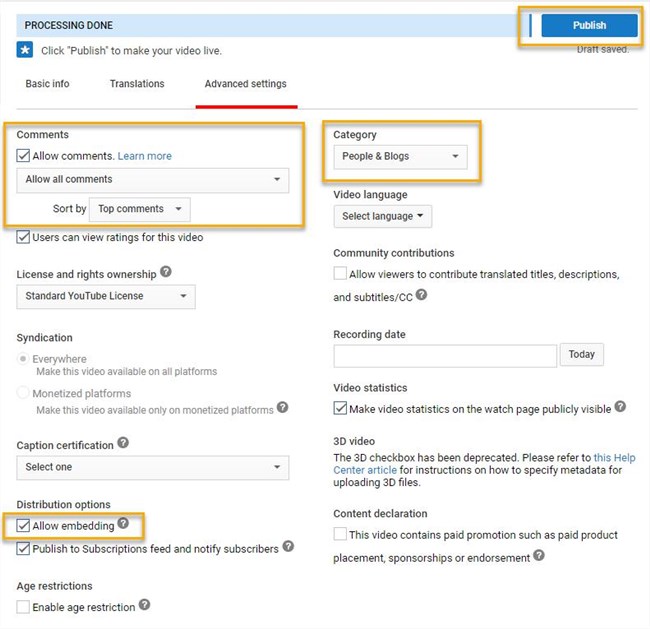The height and width of the screenshot is (629, 650).
Task: Open the Category dropdown showing People & Blogs
Action: click(x=400, y=156)
